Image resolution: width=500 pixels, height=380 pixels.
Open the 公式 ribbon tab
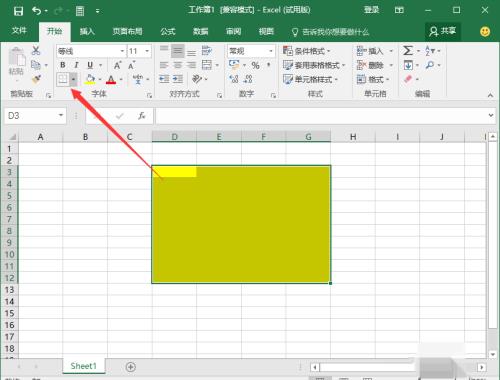168,31
